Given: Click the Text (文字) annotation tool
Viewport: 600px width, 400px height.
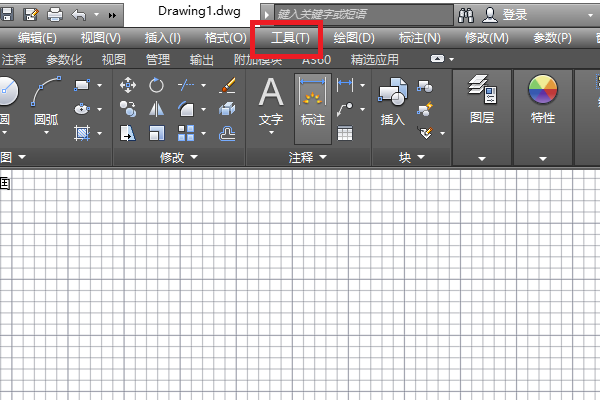Looking at the screenshot, I should point(271,102).
